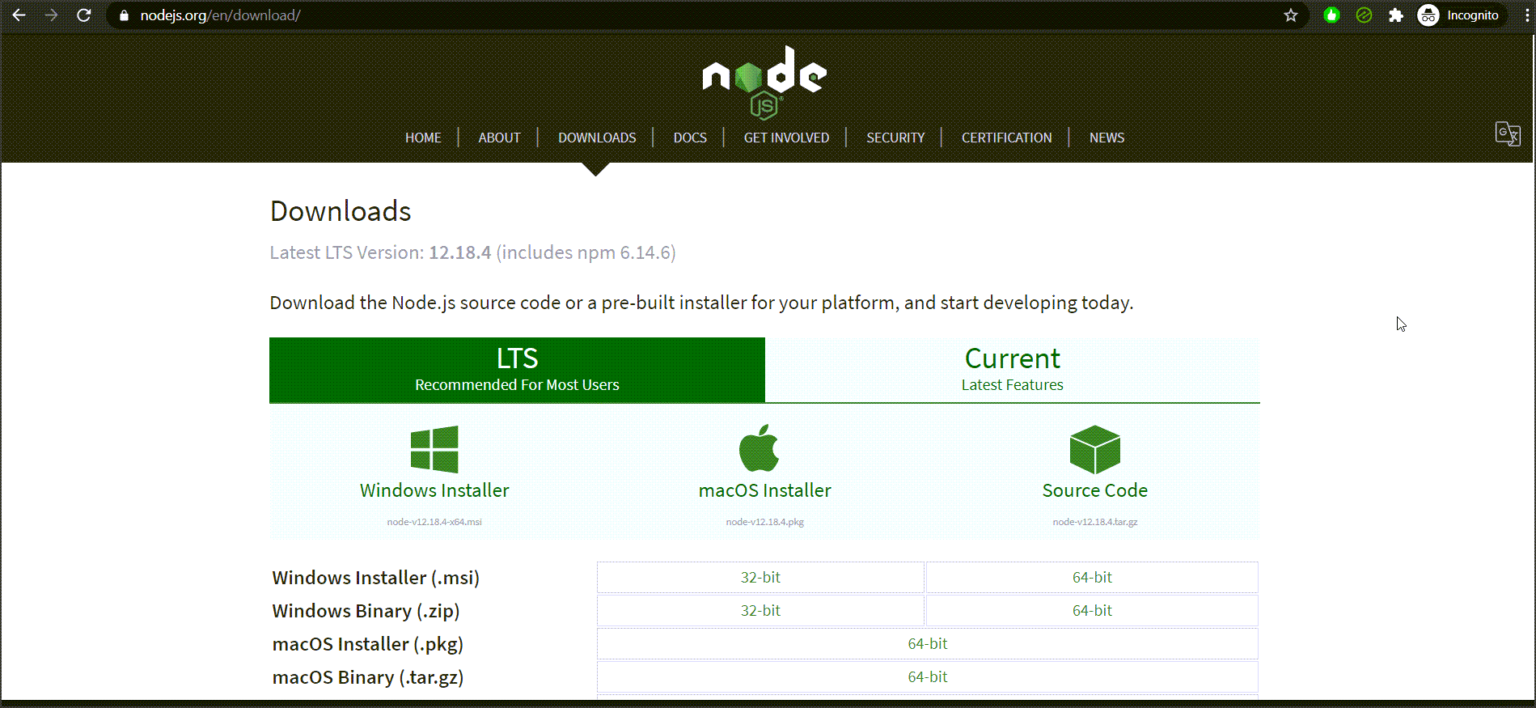Viewport: 1536px width, 708px height.
Task: Click the translate language icon
Action: pos(1508,134)
